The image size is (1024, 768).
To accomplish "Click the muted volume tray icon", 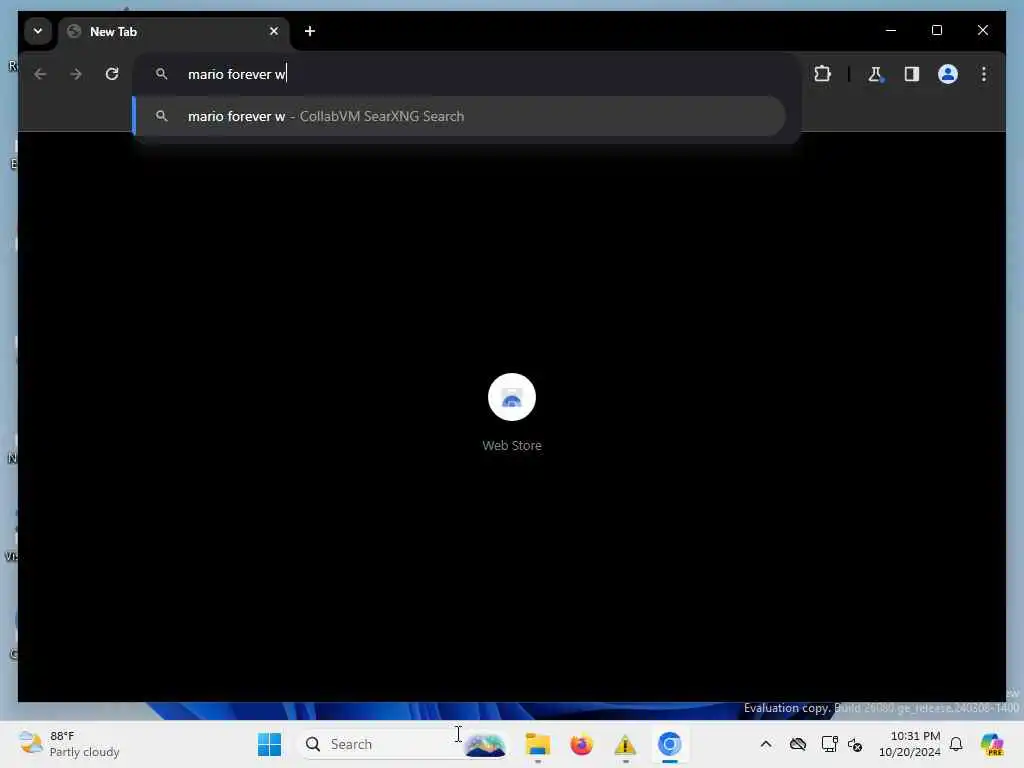I will click(x=855, y=744).
